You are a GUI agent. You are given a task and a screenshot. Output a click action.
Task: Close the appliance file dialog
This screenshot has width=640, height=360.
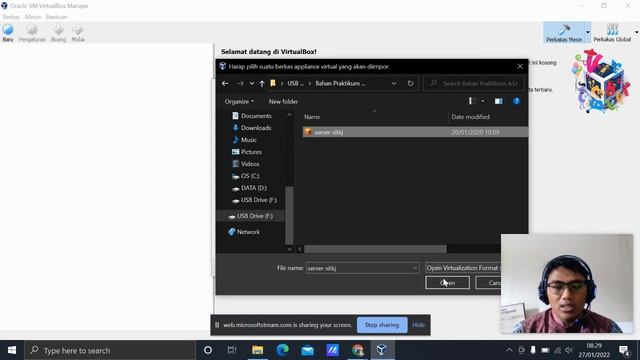(x=520, y=66)
